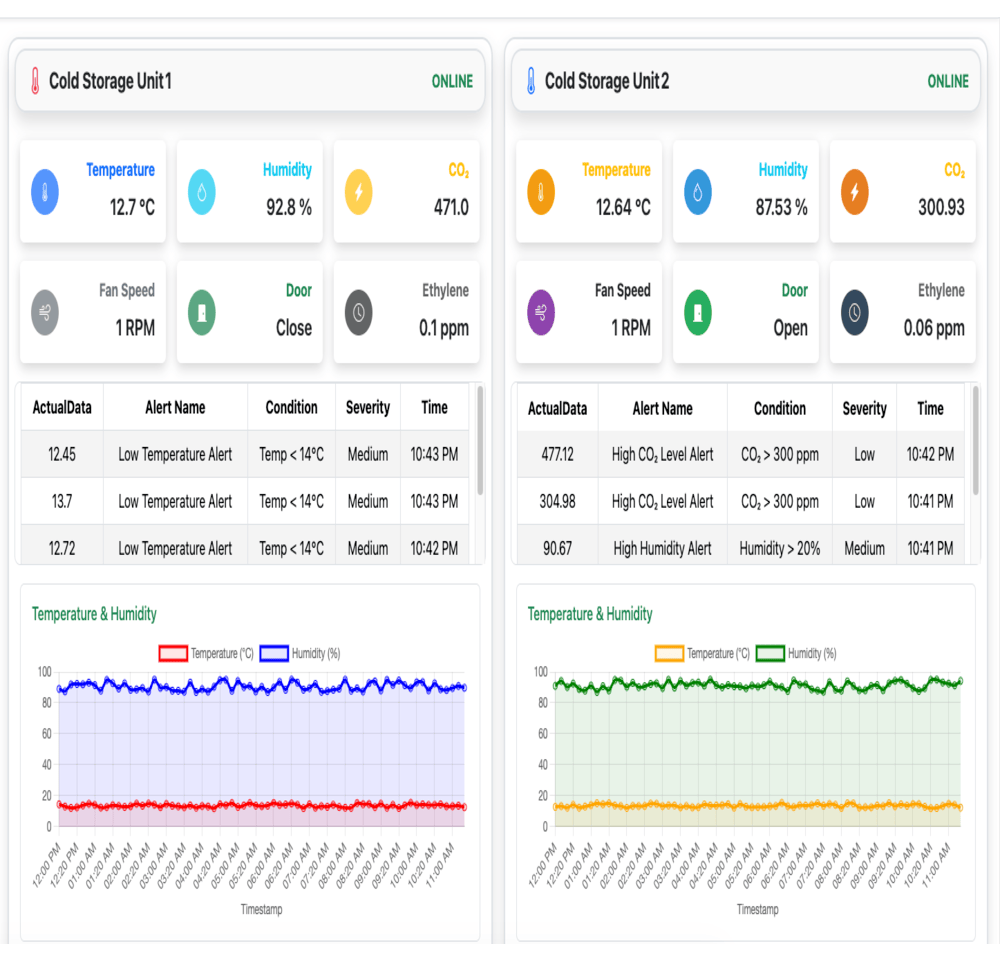
Task: Toggle green Humidity legend in Unit 2 chart
Action: 770,653
